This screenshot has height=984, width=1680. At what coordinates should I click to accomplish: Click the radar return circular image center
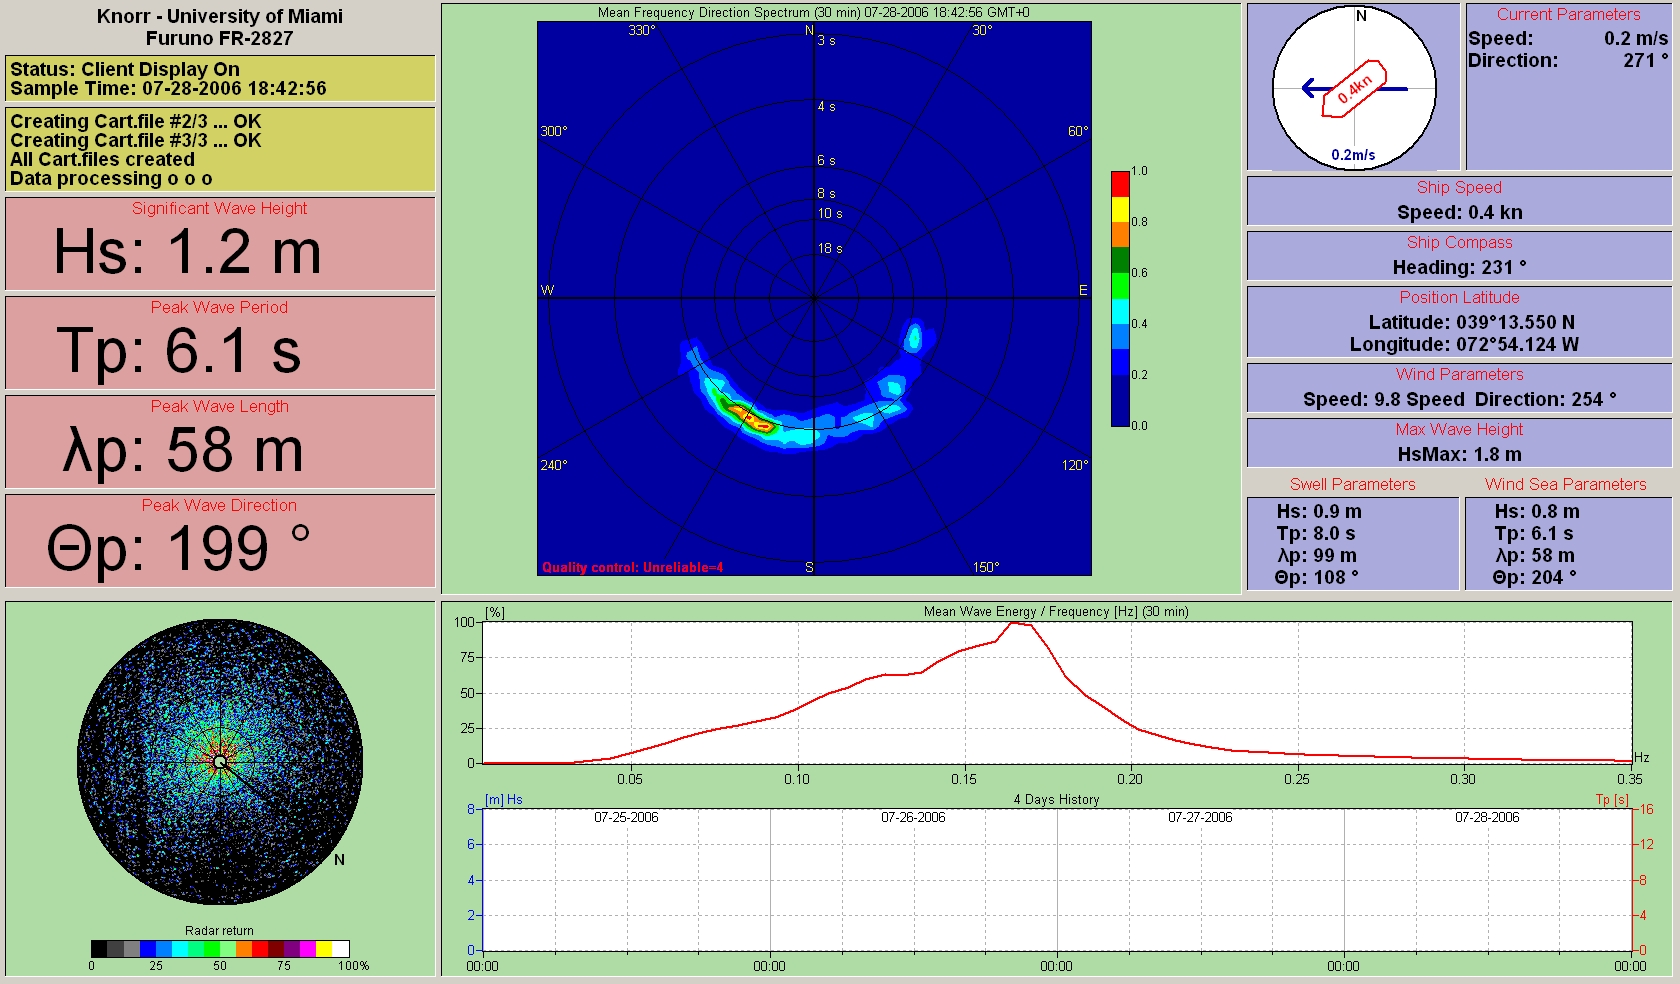tap(220, 762)
